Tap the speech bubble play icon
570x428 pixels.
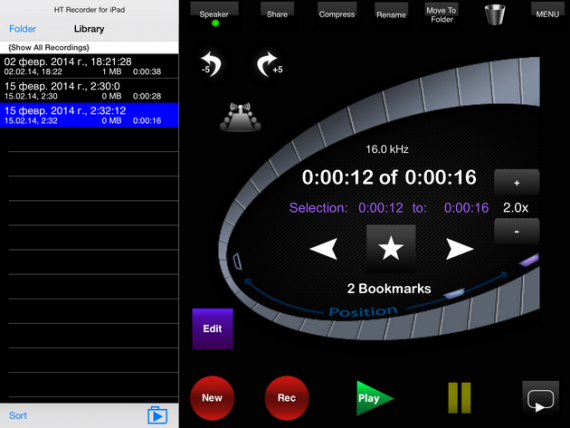pyautogui.click(x=541, y=399)
